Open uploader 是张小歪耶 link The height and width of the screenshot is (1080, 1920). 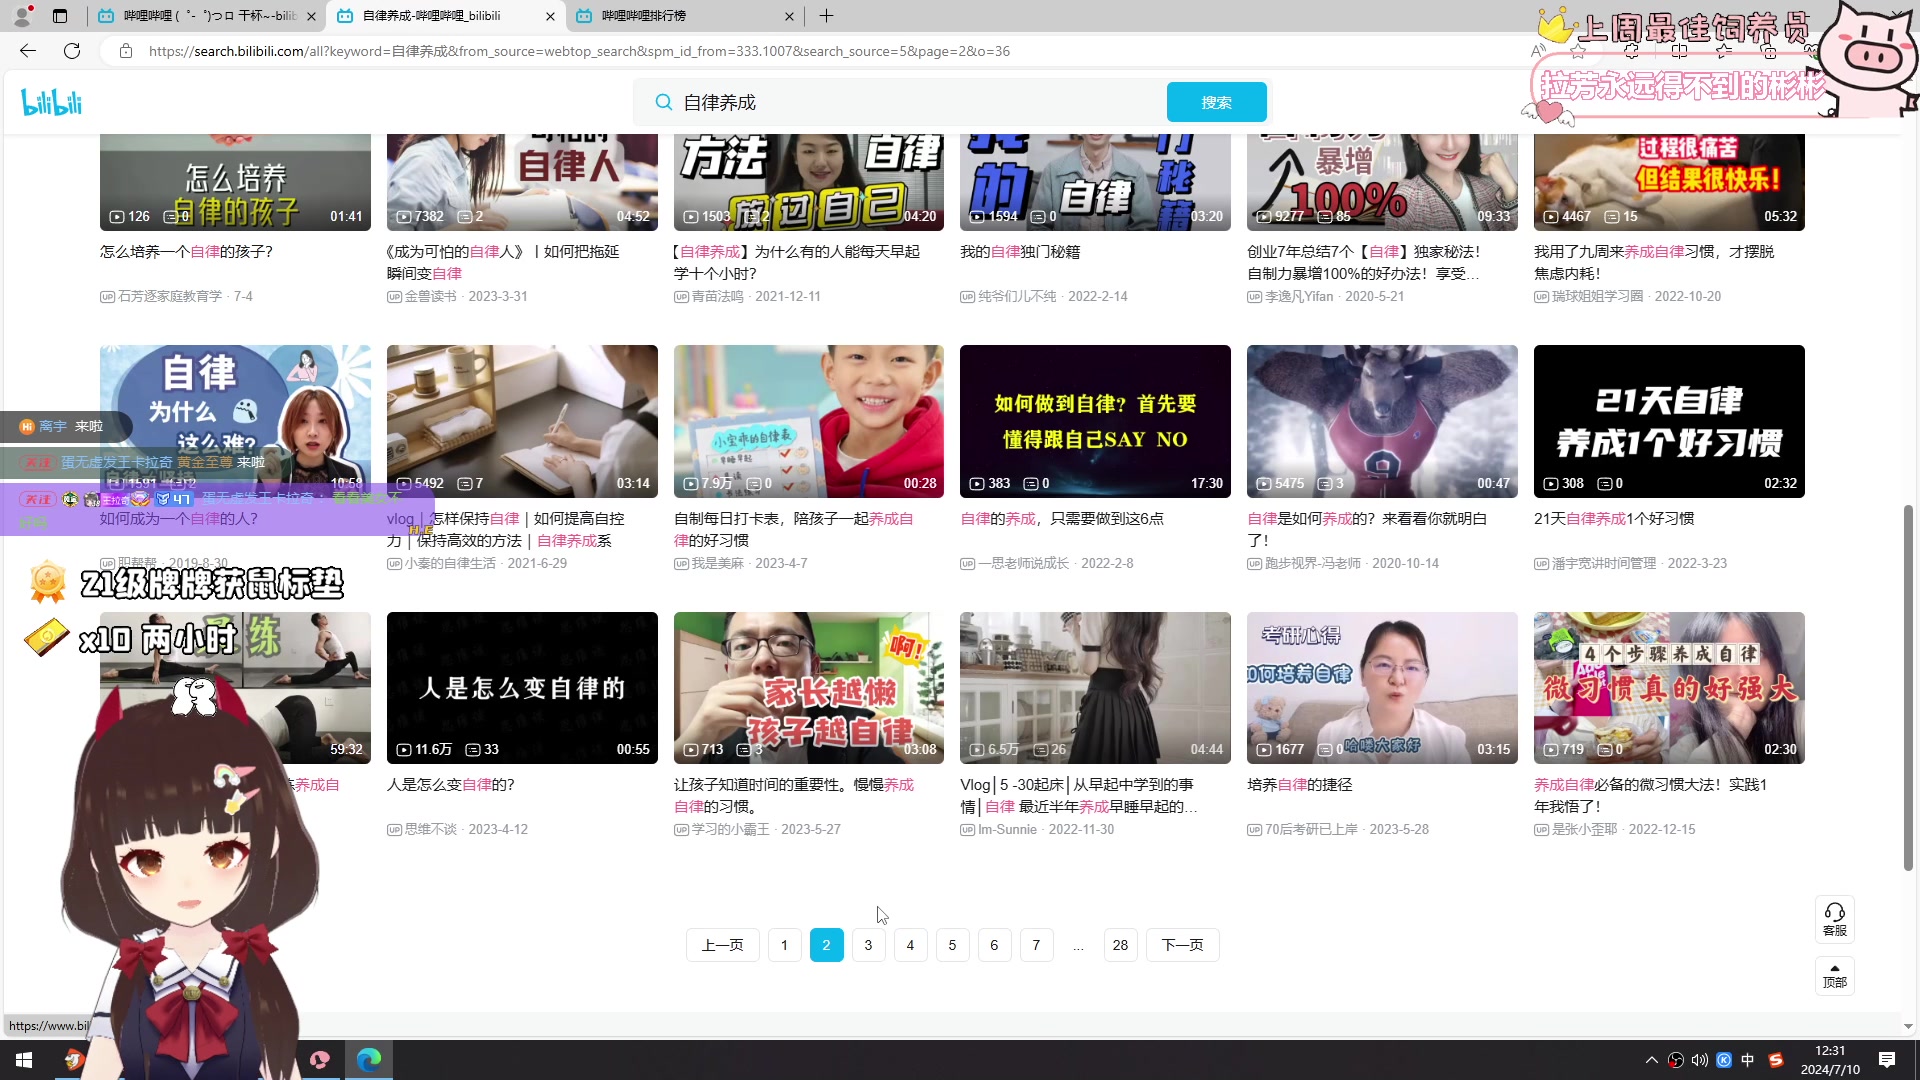1575,830
